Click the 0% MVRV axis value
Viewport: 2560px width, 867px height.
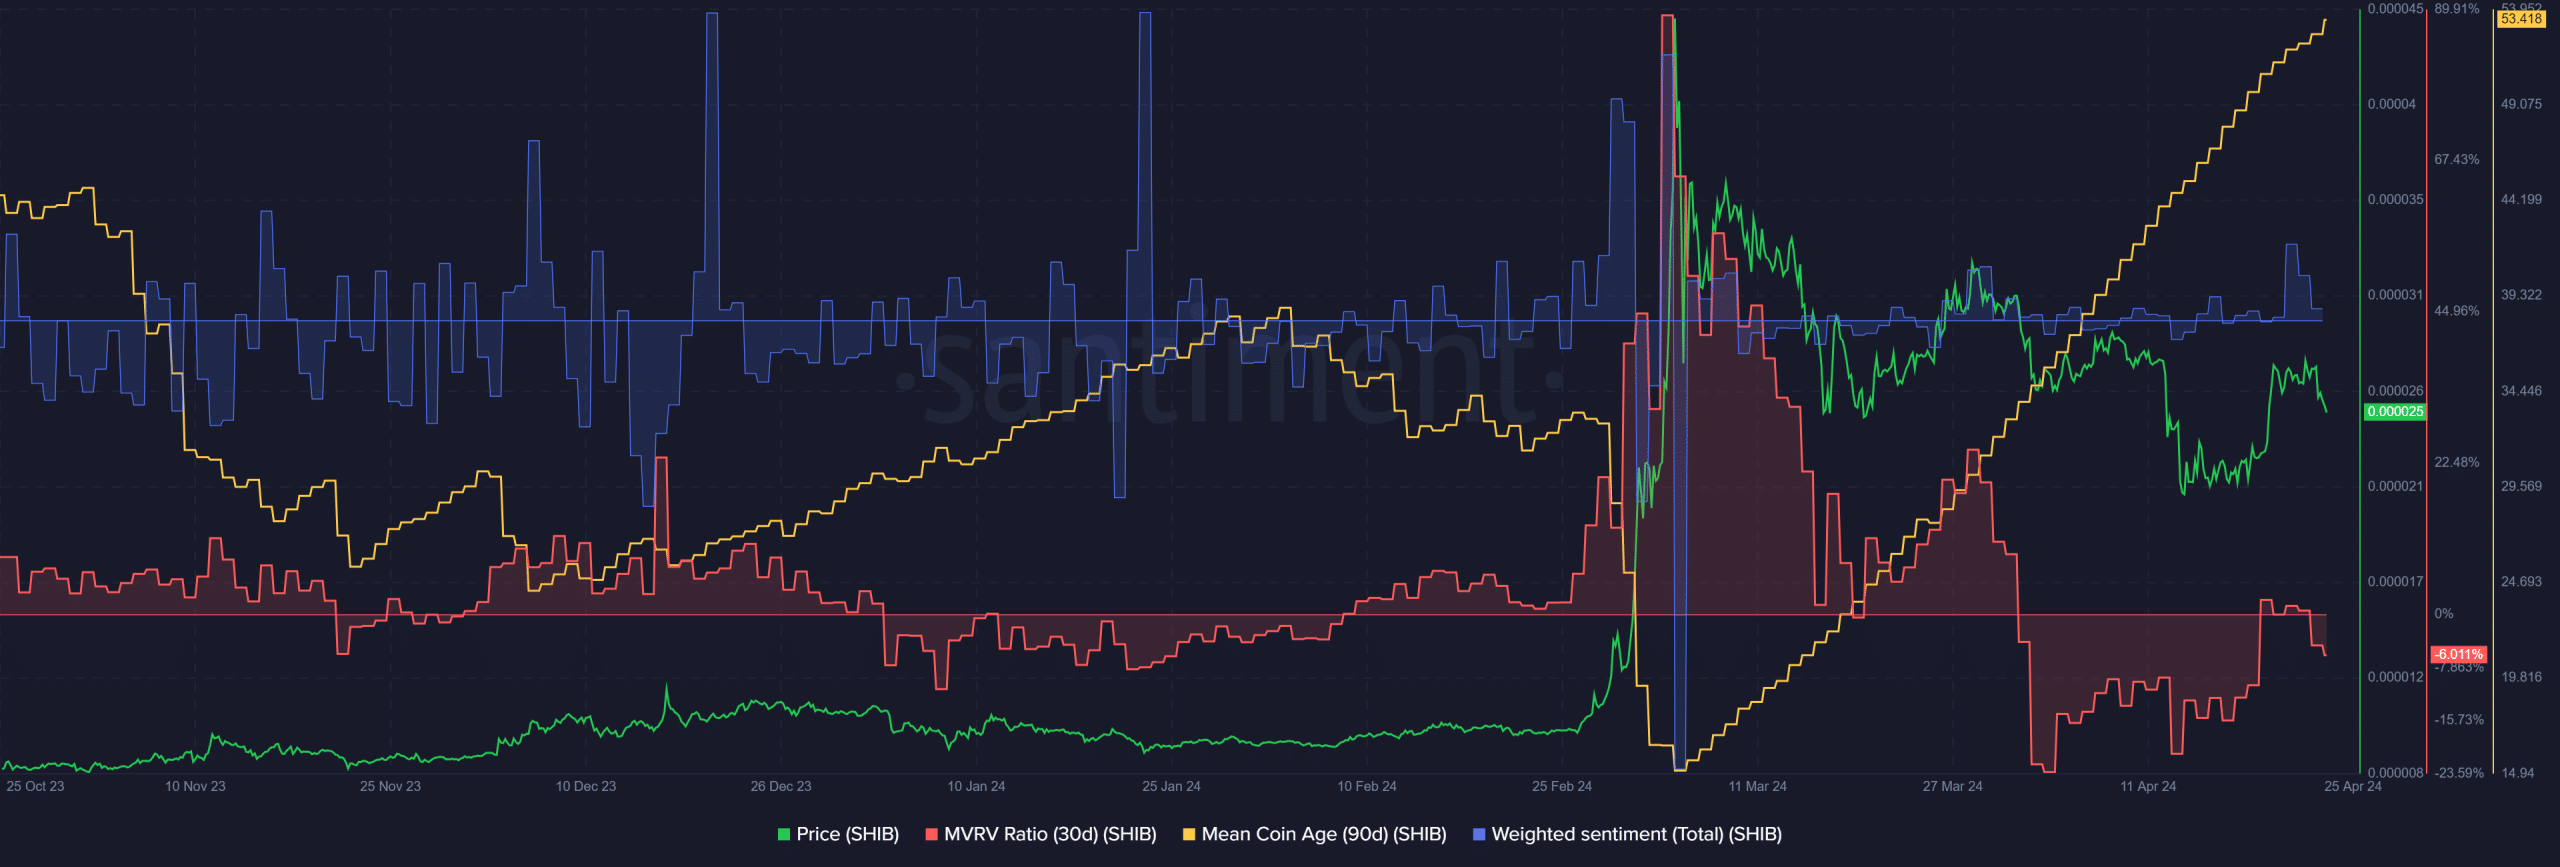point(2443,614)
